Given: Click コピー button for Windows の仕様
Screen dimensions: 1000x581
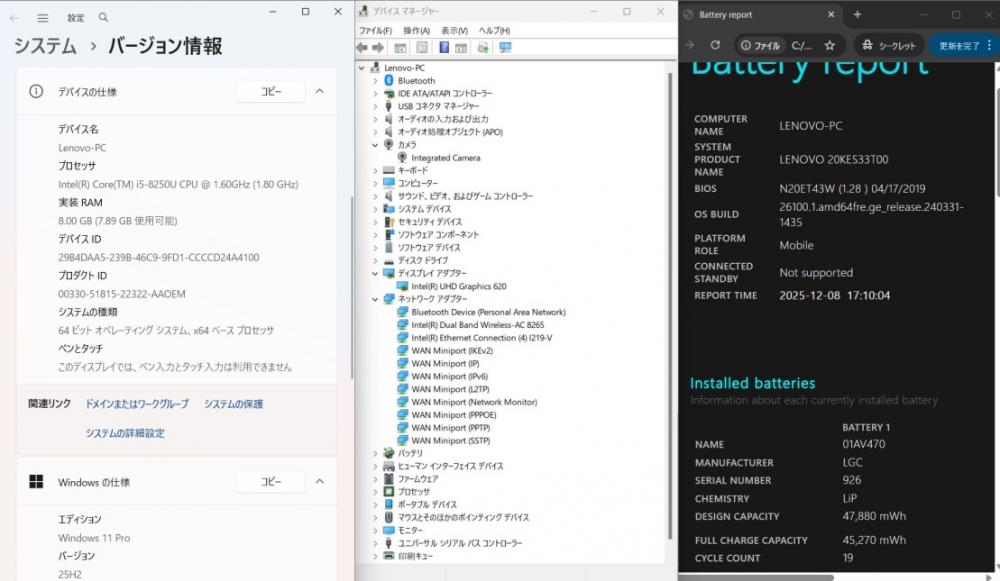Looking at the screenshot, I should (x=271, y=482).
